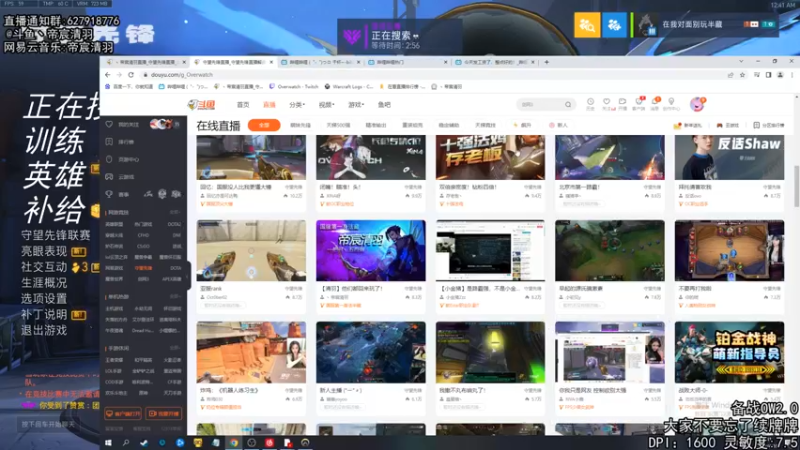
Task: Click the yellow search icon in Overwatch top bar
Action: pyautogui.click(x=587, y=24)
